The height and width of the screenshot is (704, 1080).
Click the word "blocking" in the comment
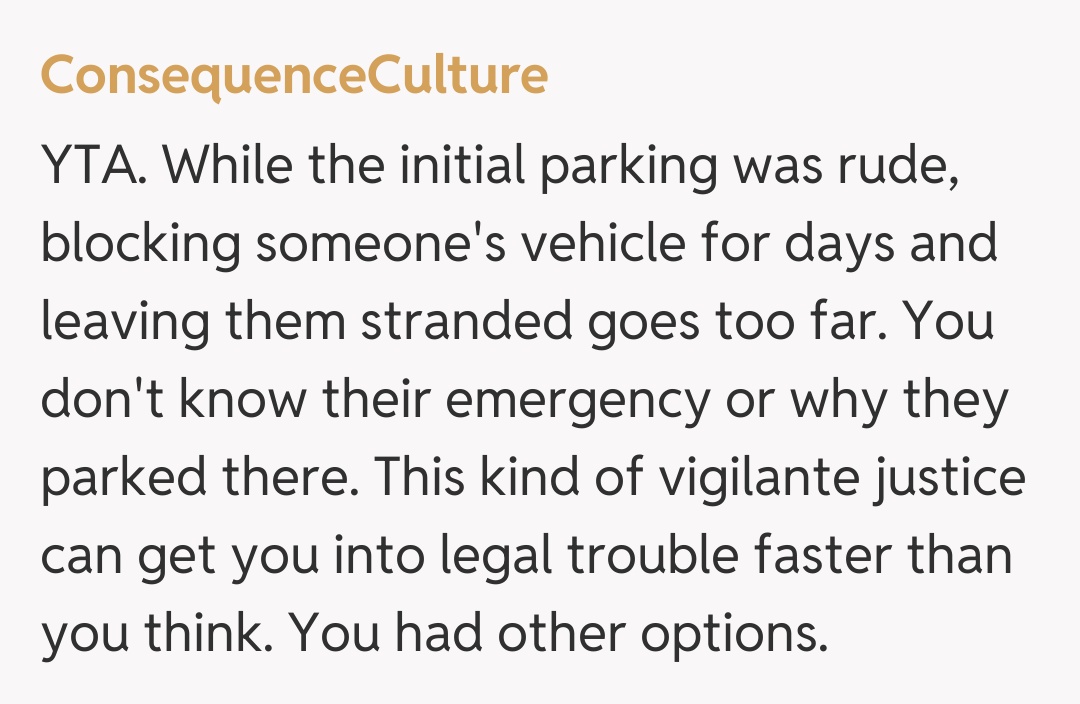point(141,245)
